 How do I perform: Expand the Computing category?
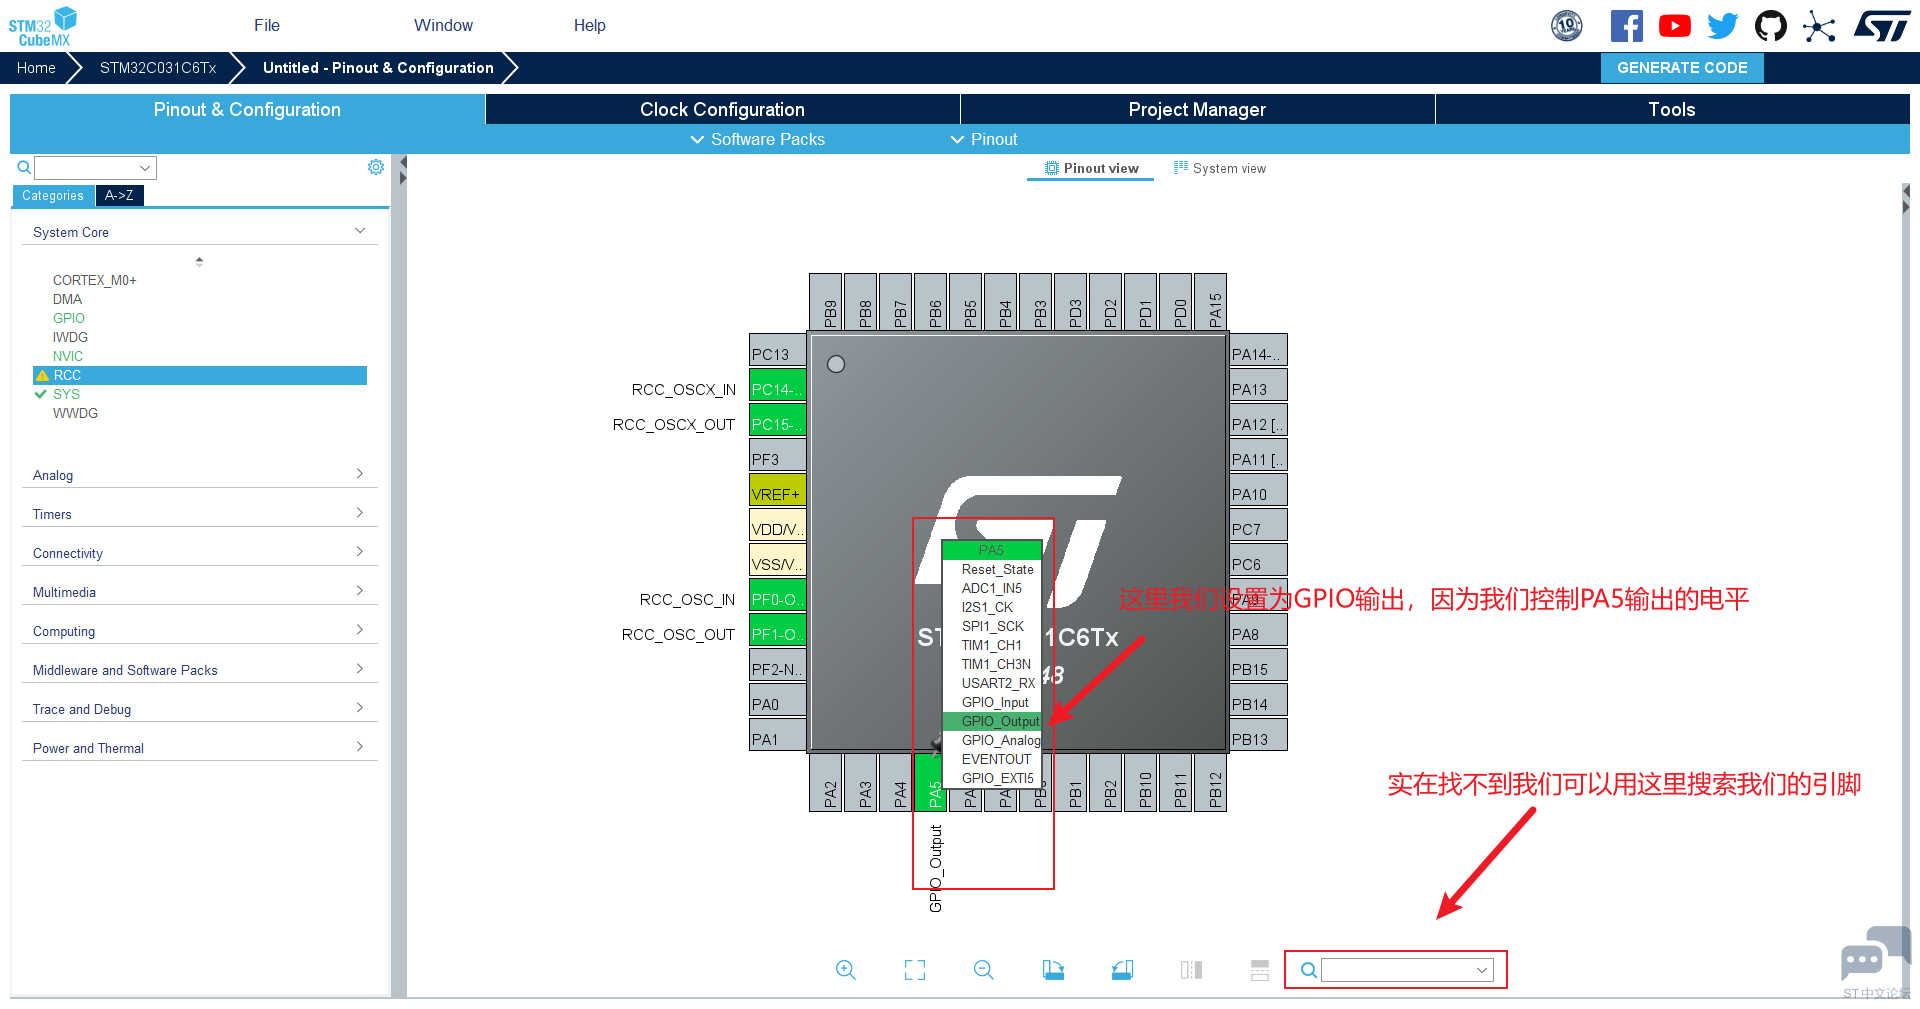360,630
